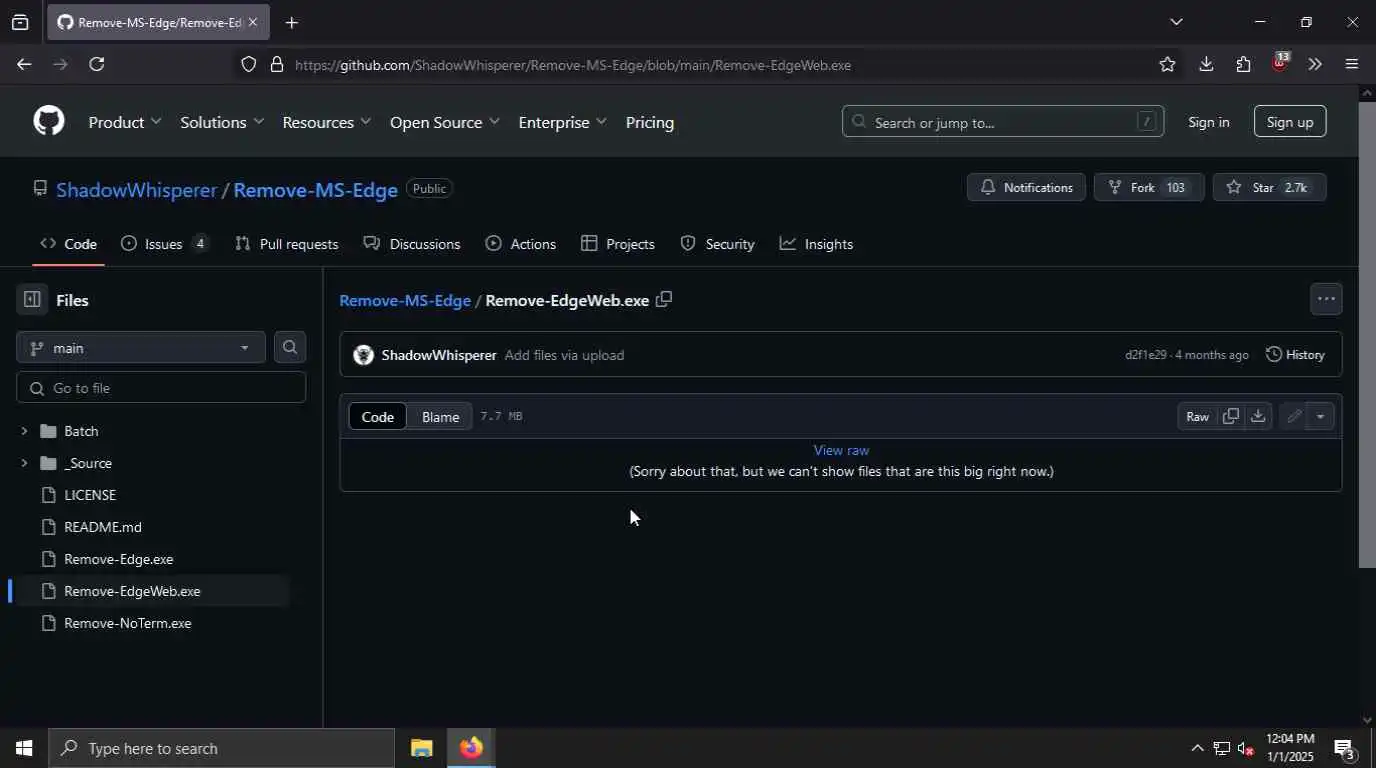Click the file tree search icon
The image size is (1376, 768).
(x=290, y=347)
